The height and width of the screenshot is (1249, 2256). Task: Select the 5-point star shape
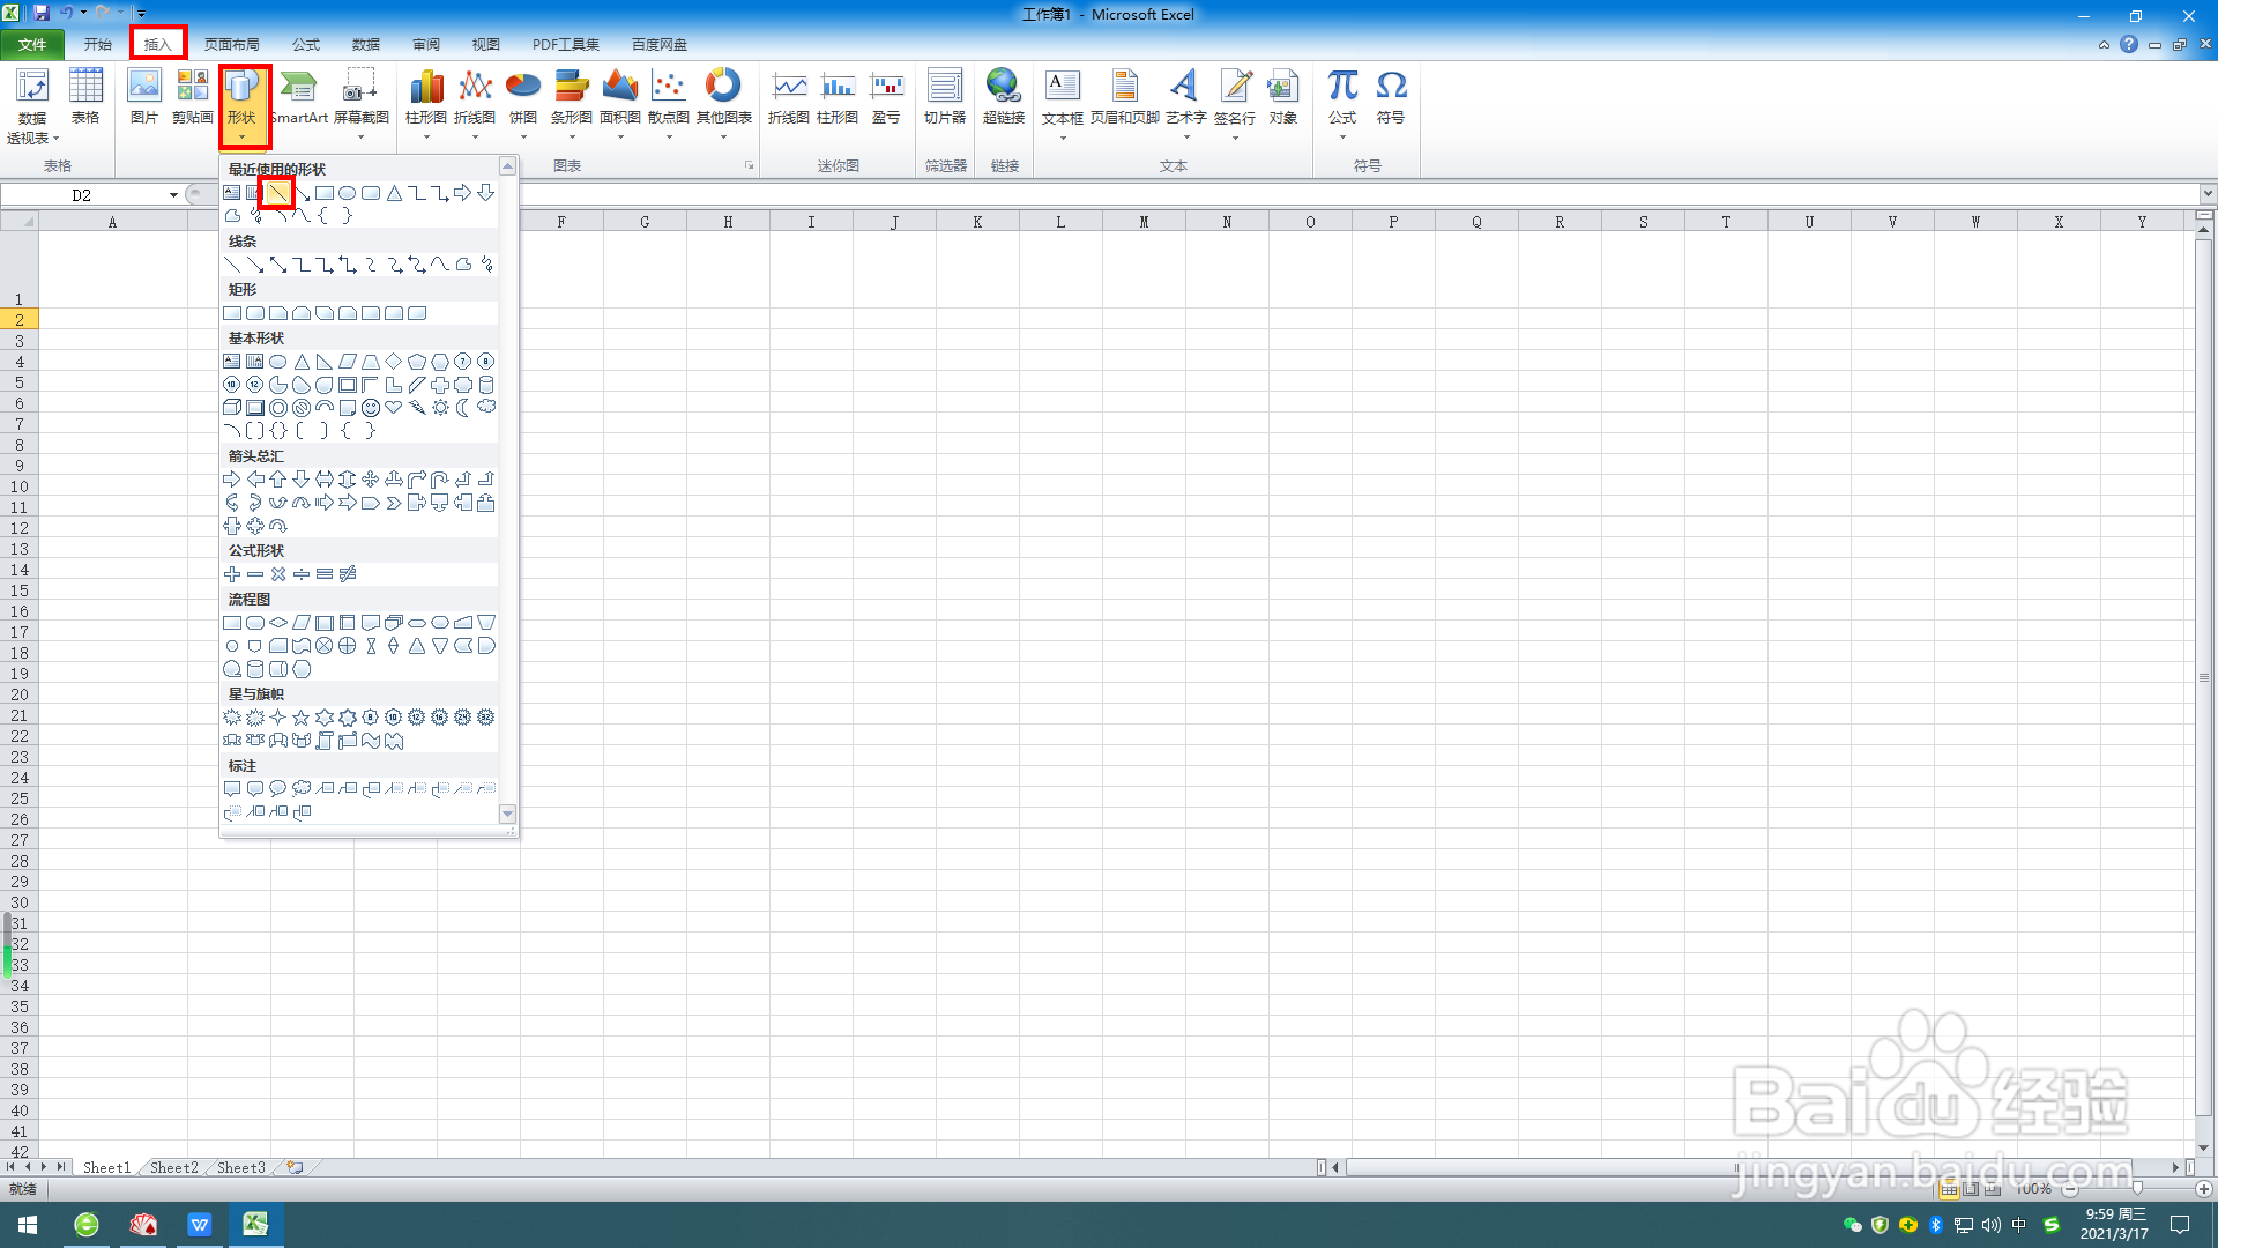click(301, 718)
